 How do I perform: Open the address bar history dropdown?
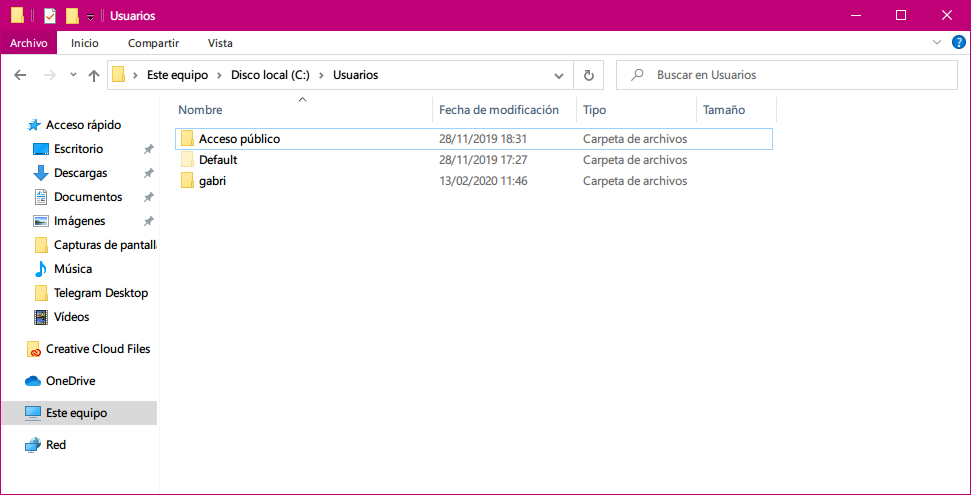(559, 76)
